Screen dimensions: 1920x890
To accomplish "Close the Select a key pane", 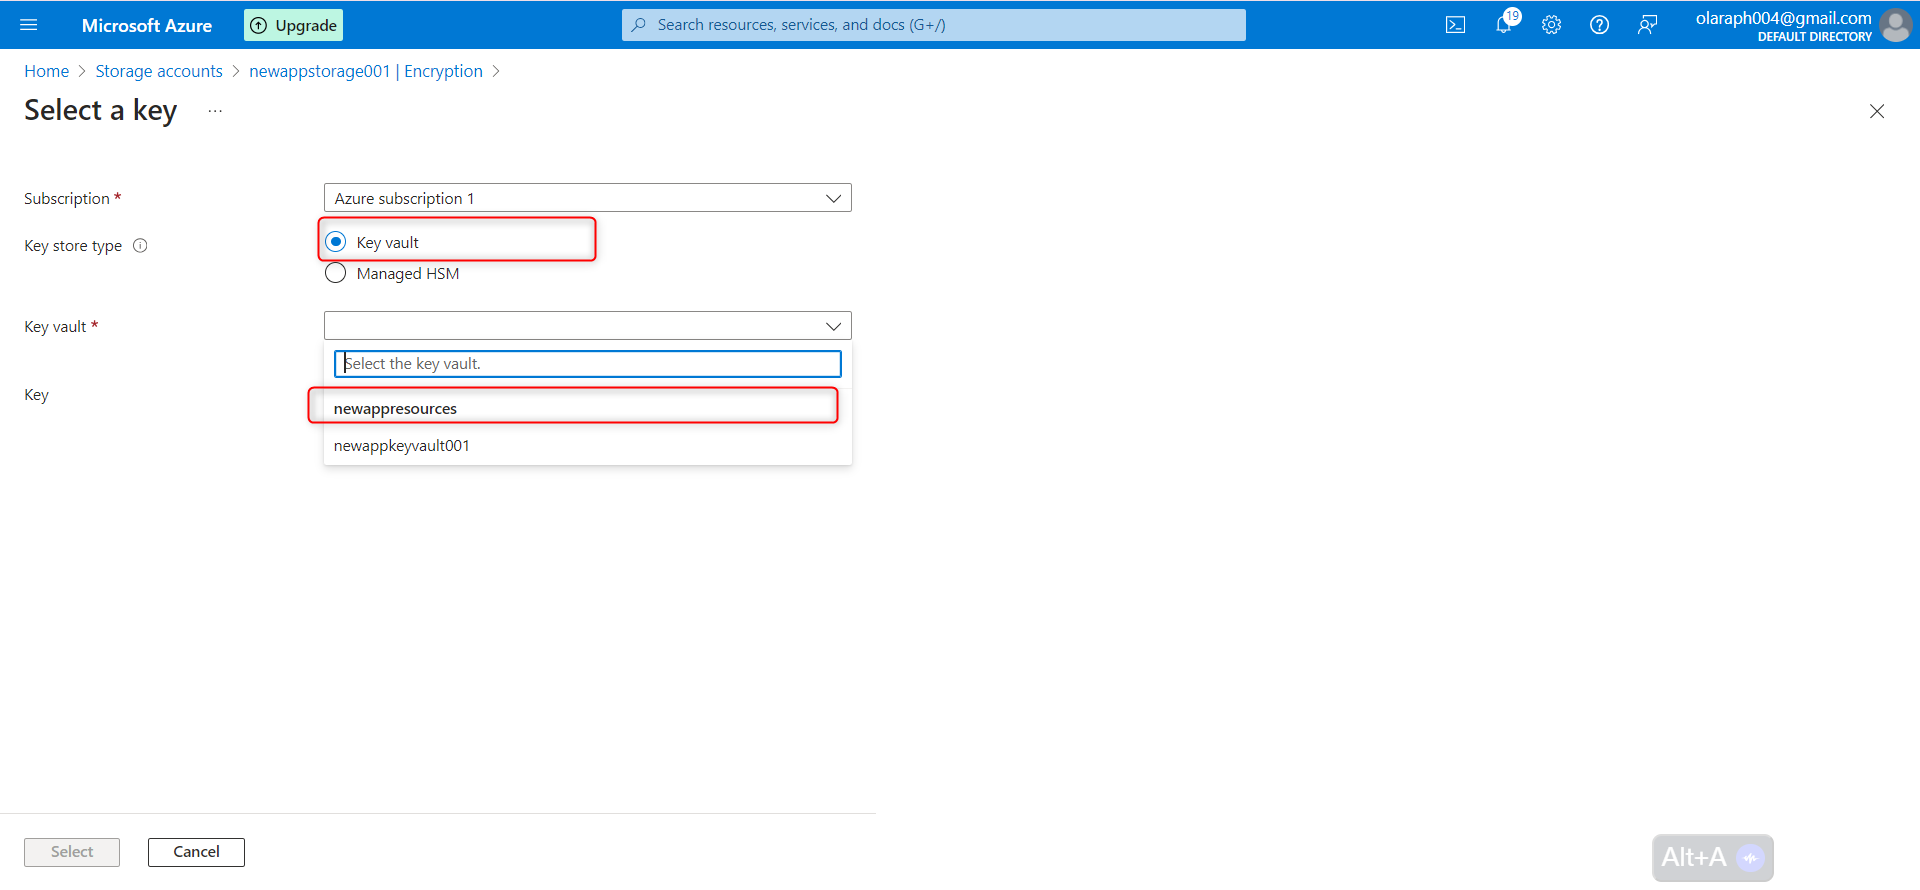I will 1877,111.
